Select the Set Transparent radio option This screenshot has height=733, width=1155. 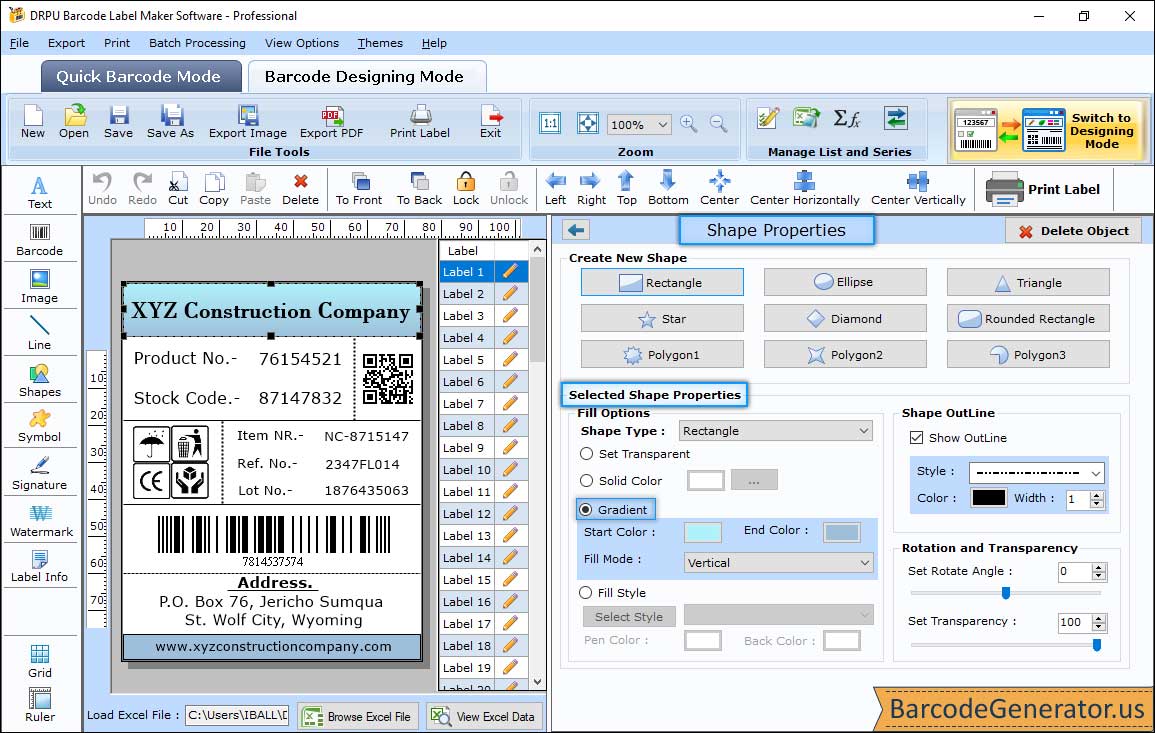pos(586,454)
